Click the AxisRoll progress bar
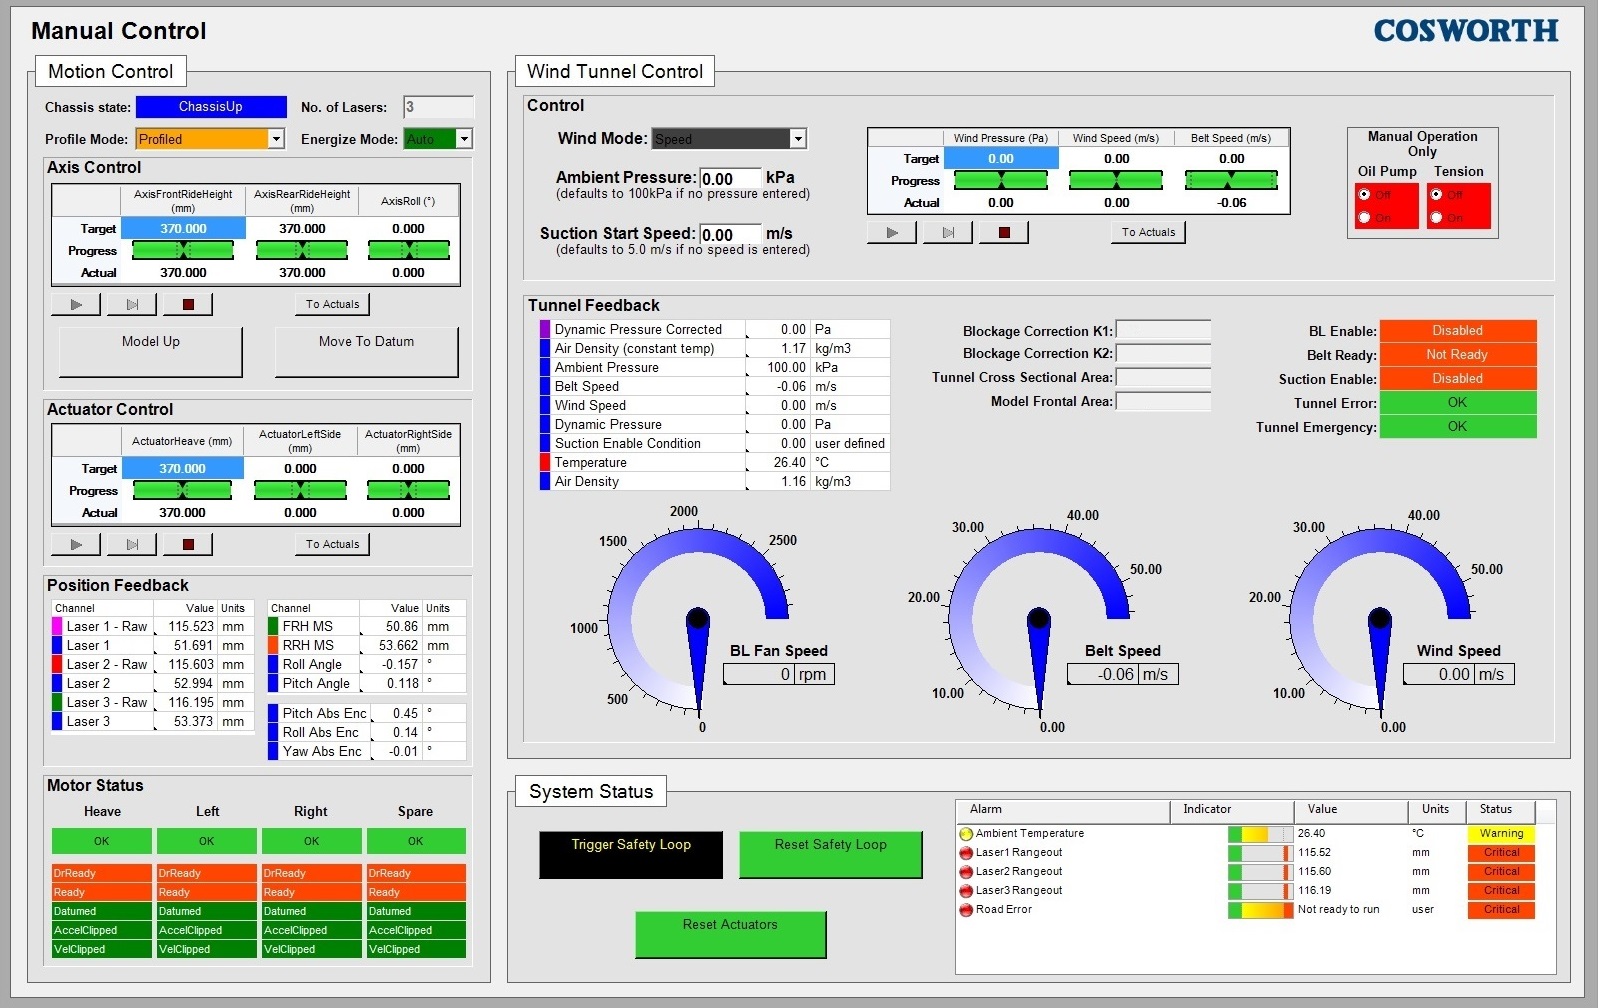The width and height of the screenshot is (1598, 1008). (408, 250)
